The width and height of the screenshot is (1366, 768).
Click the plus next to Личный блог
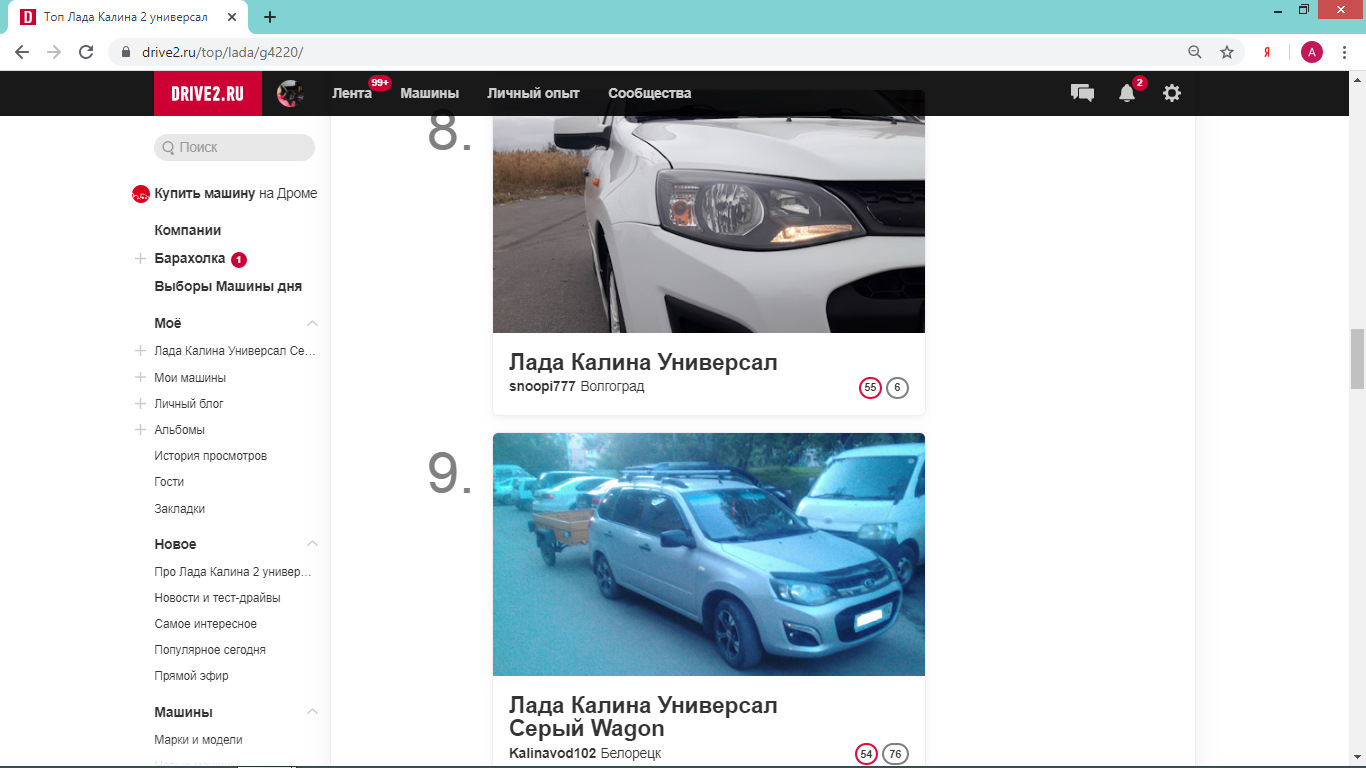[140, 404]
